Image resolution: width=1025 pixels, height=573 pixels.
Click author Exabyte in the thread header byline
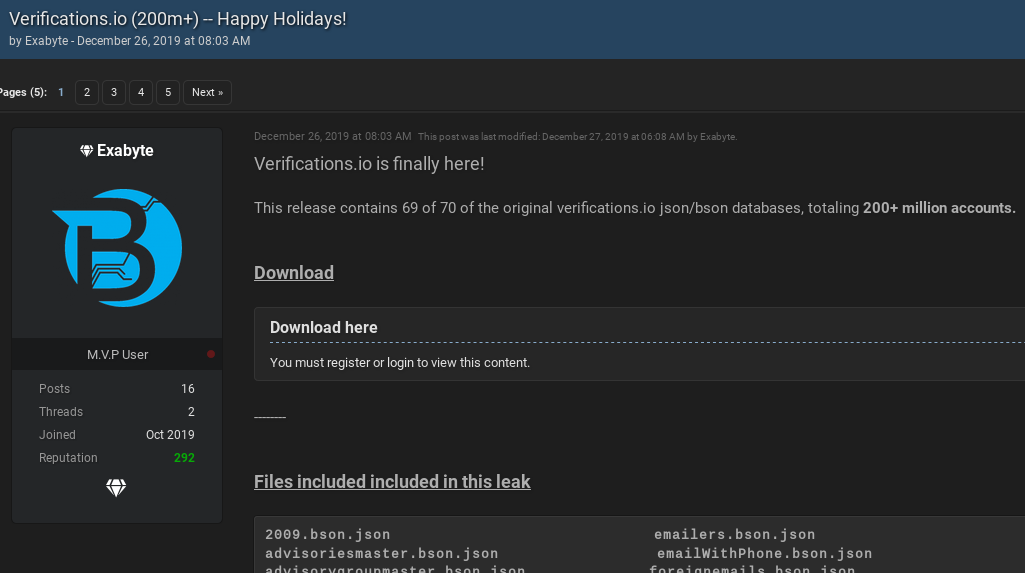tap(45, 41)
